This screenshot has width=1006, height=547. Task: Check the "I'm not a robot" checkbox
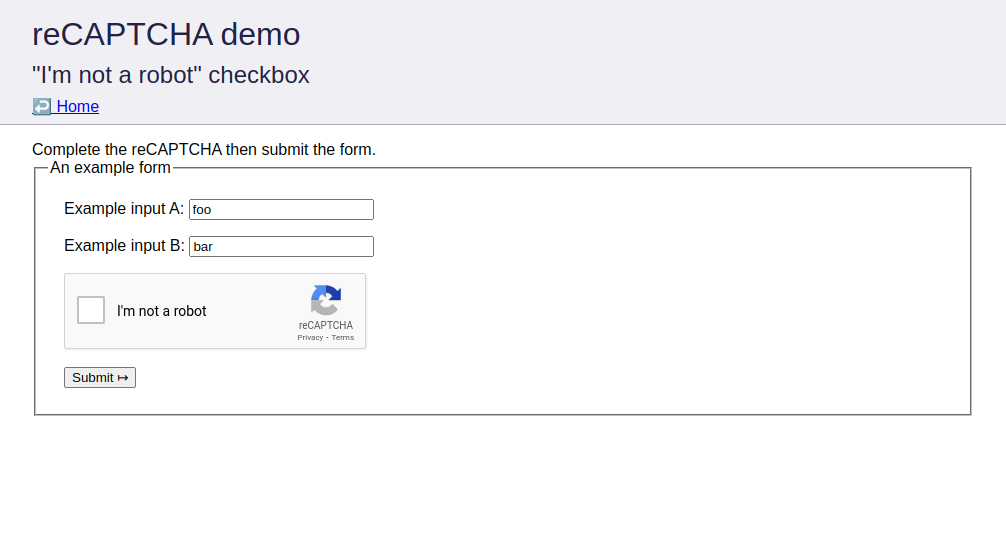(x=91, y=310)
